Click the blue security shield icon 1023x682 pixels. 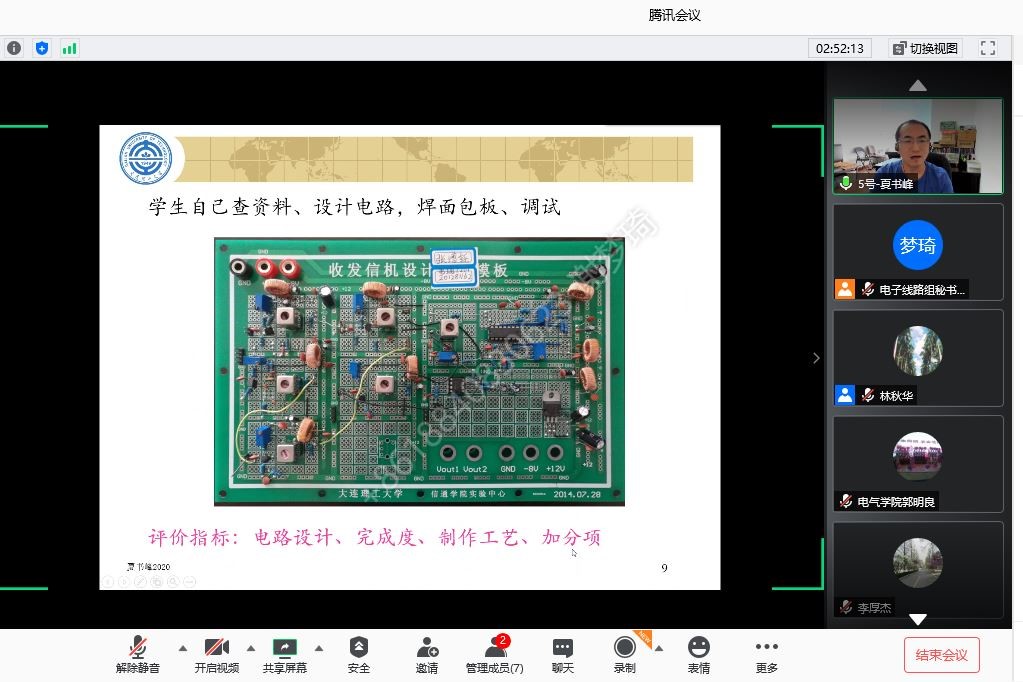click(42, 48)
